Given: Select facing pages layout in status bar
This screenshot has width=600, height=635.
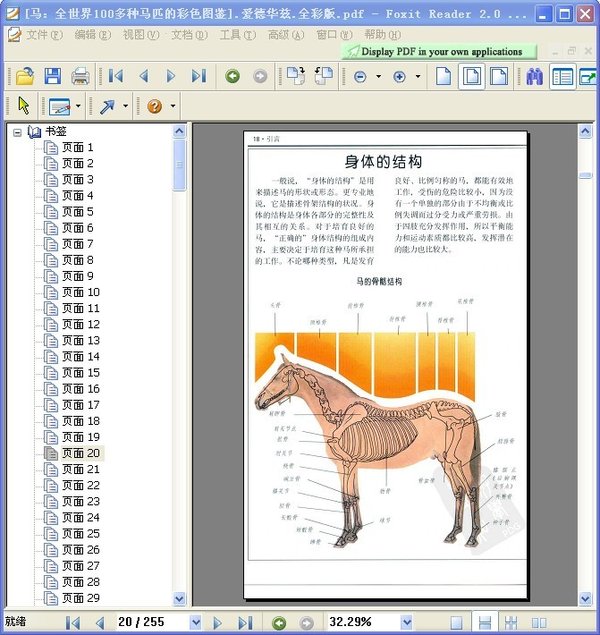Looking at the screenshot, I should pos(539,622).
